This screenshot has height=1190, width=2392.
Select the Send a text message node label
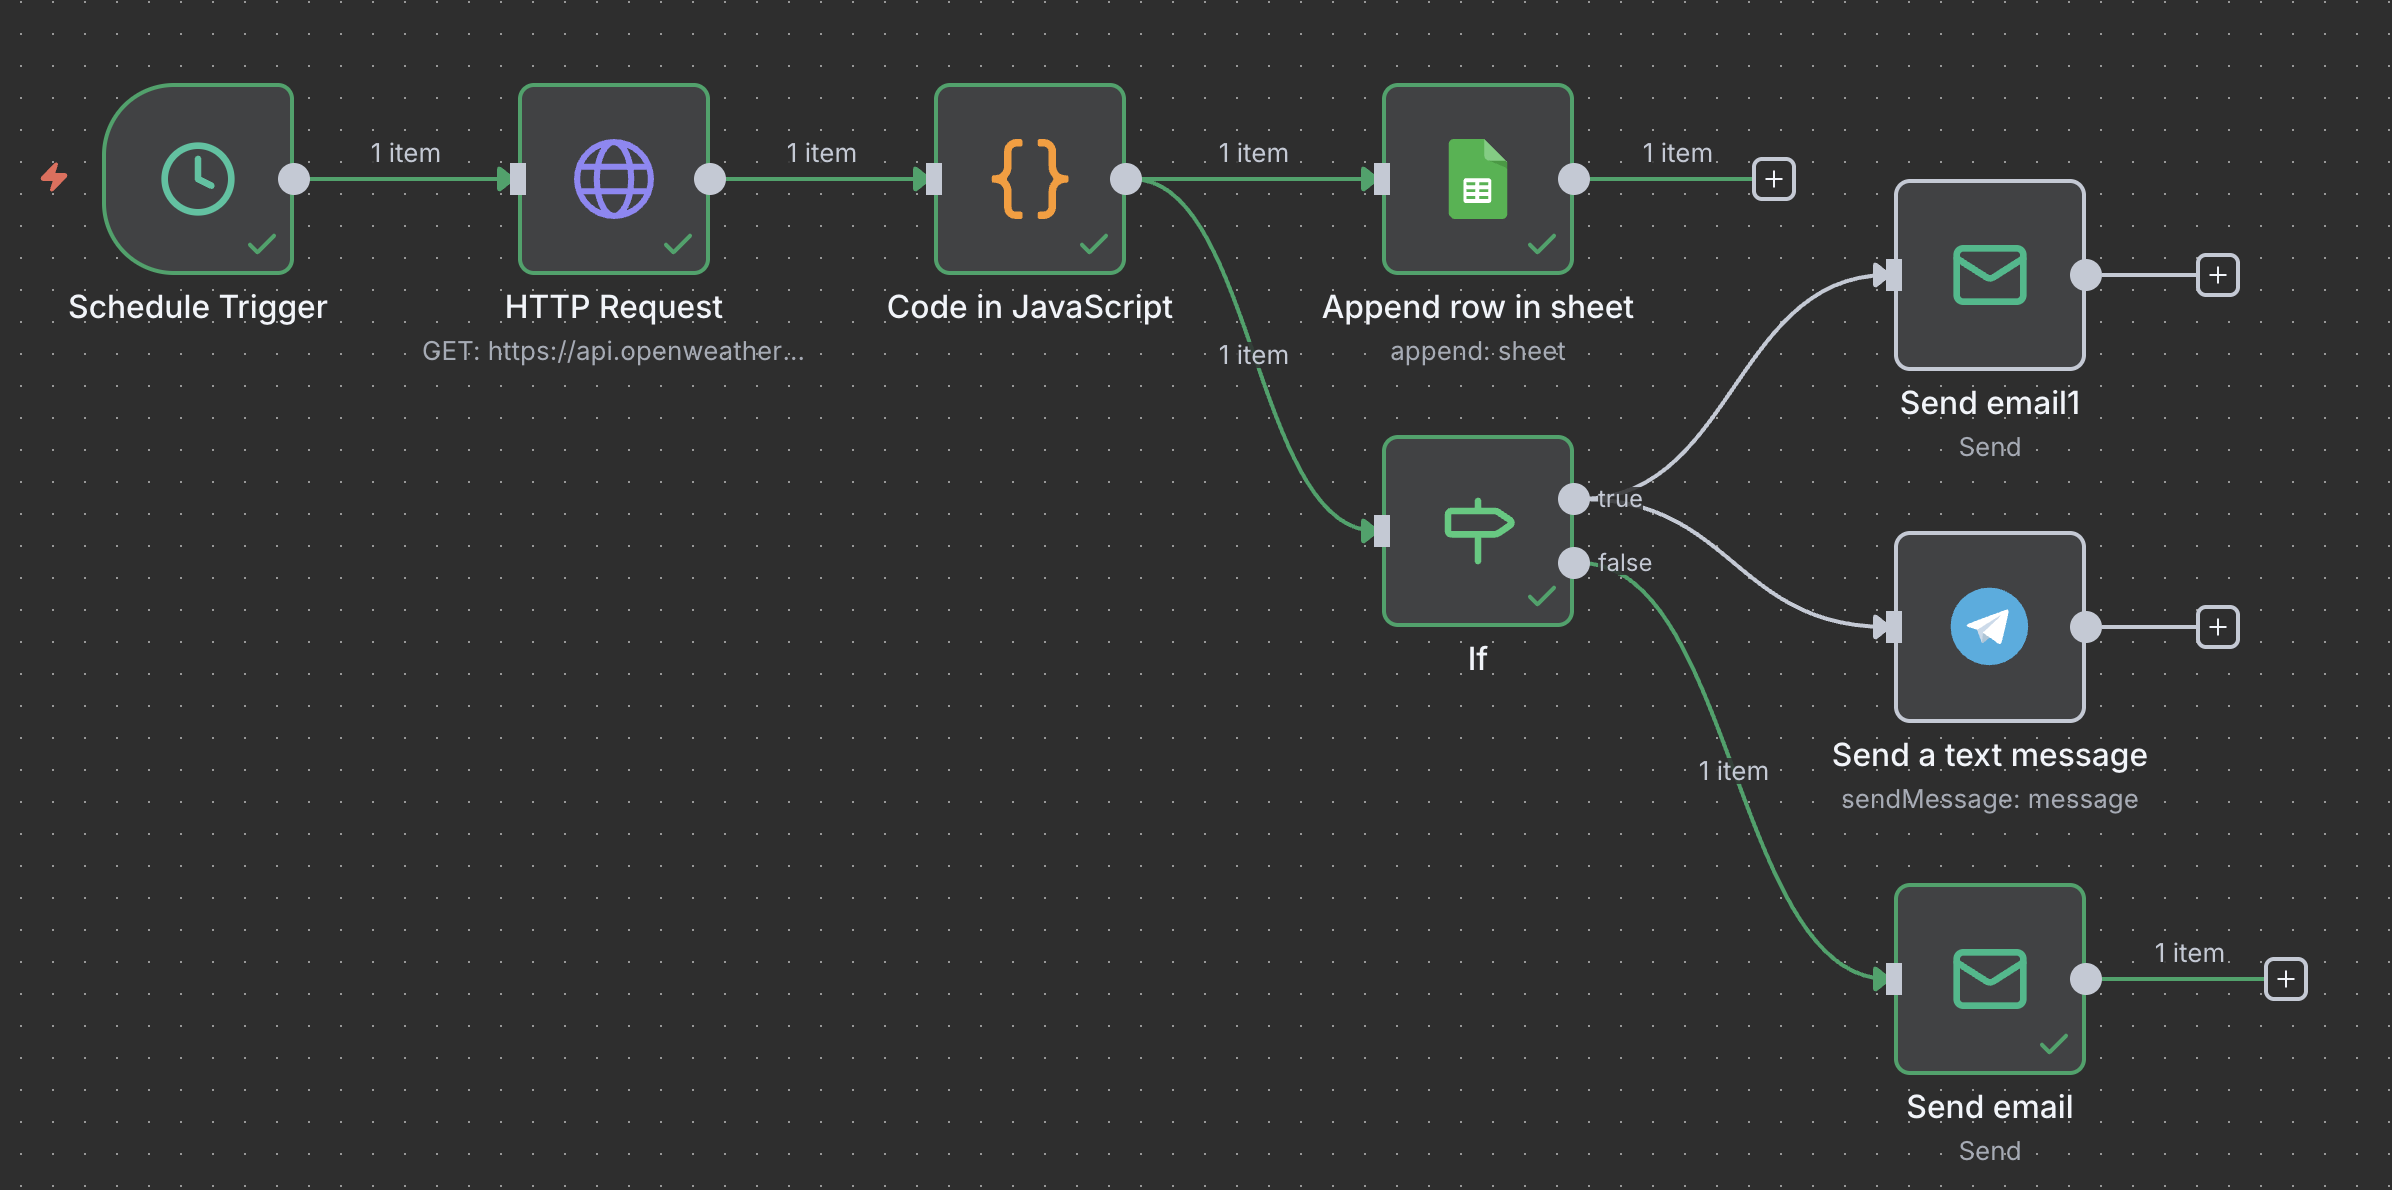coord(1989,754)
